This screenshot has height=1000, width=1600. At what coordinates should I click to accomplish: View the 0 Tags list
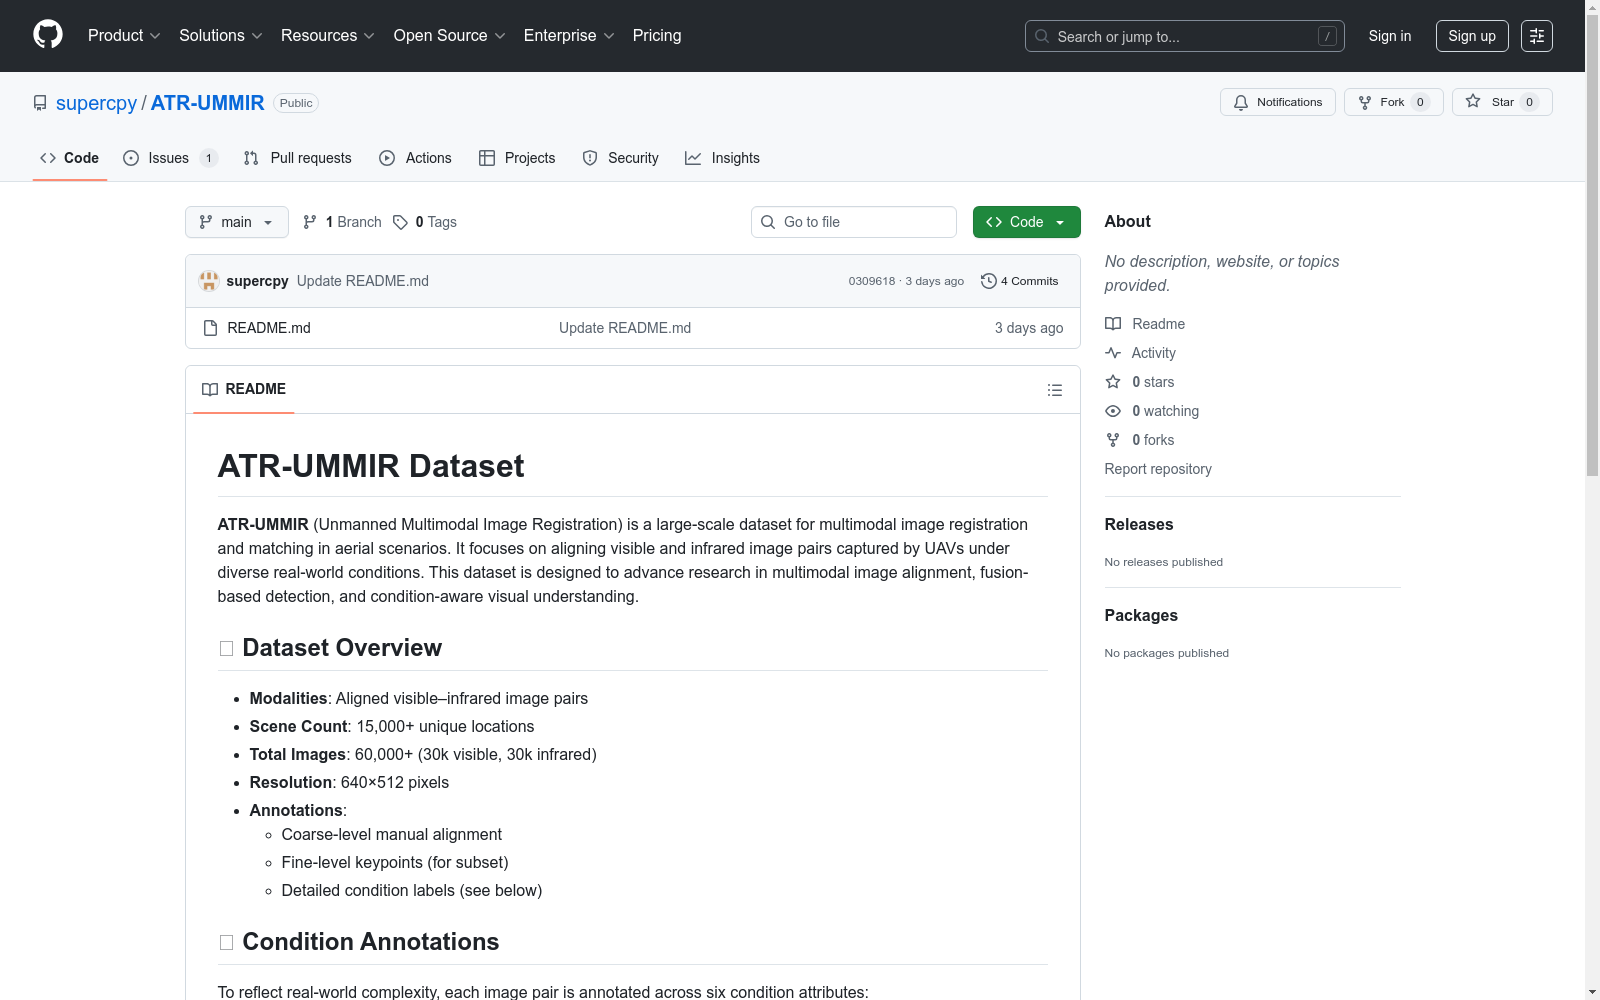[x=425, y=222]
